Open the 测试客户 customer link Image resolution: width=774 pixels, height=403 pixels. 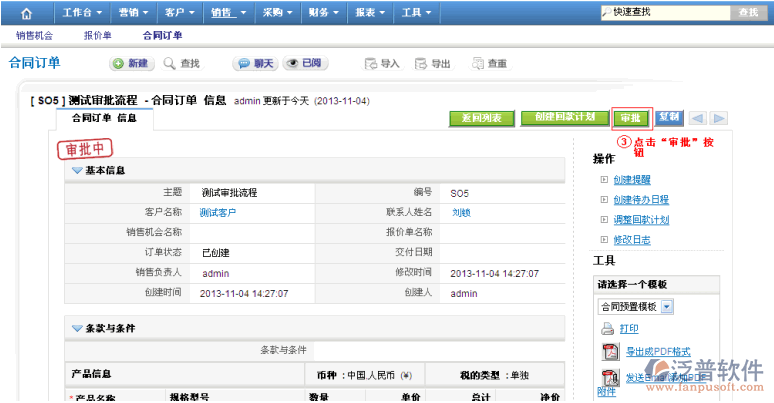click(x=218, y=212)
